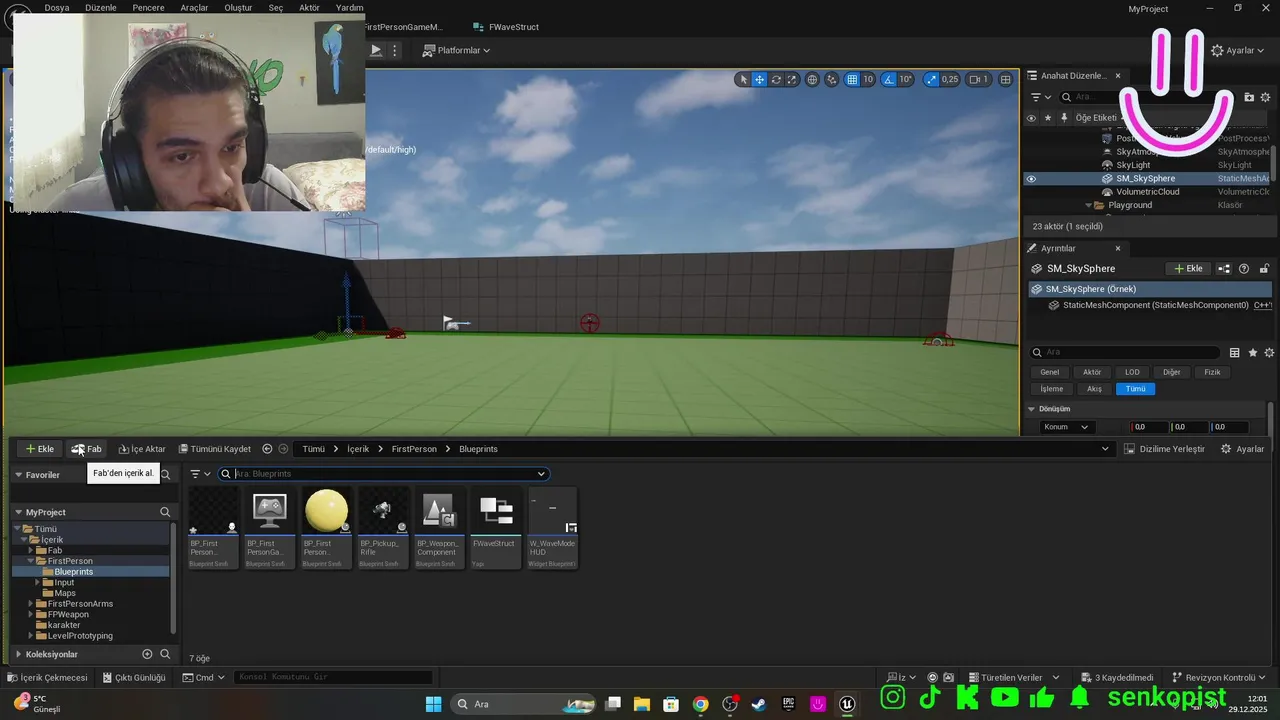
Task: Open the Outliner settings gear
Action: pos(1267,97)
